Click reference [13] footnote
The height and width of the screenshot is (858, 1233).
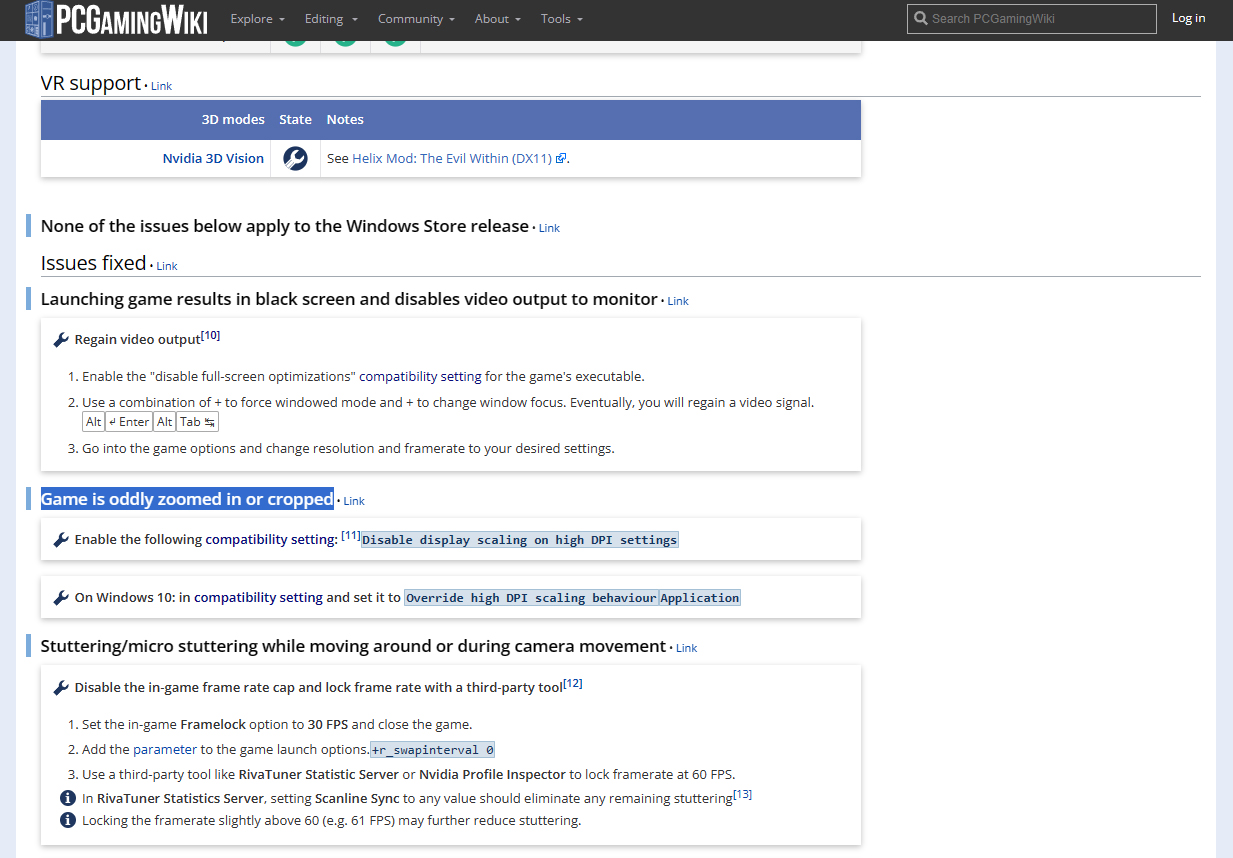pyautogui.click(x=743, y=794)
